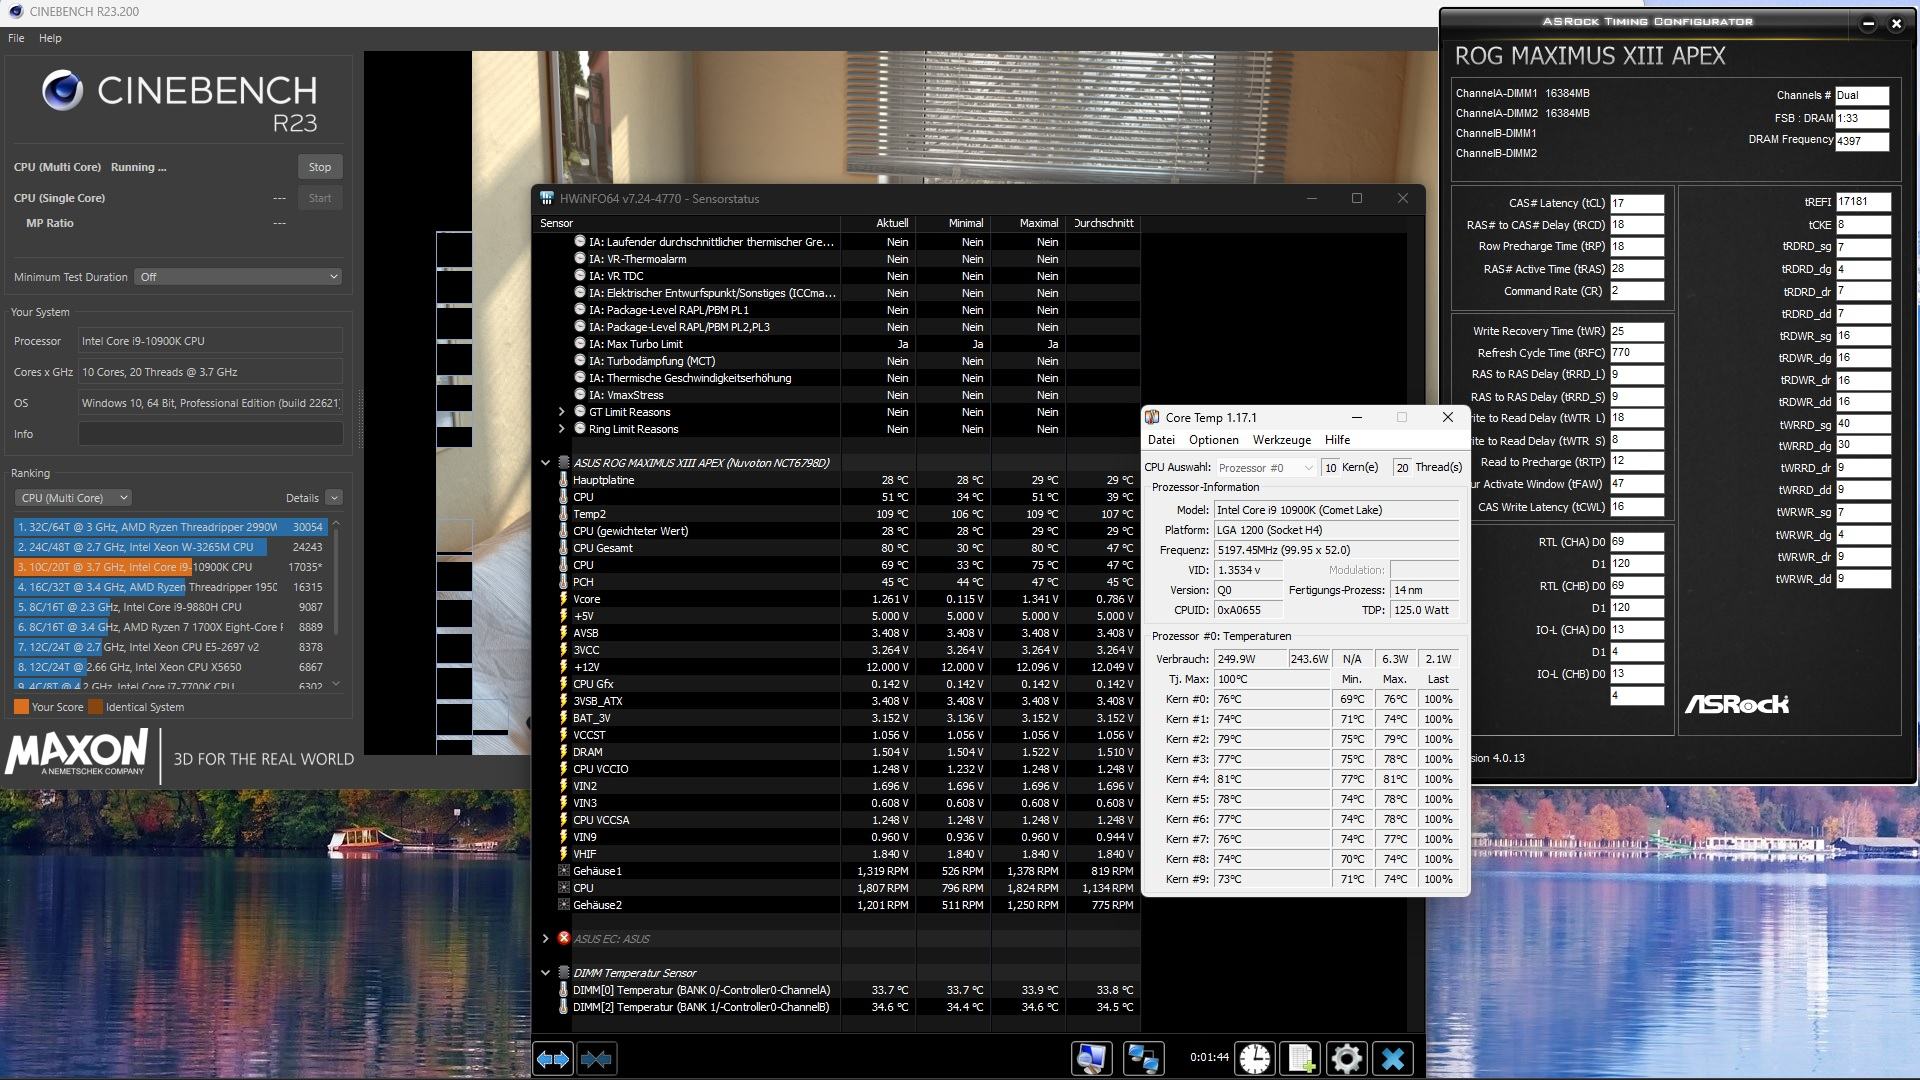Reset sensor timer using clock icon
Image resolution: width=1920 pixels, height=1080 pixels.
click(x=1255, y=1058)
